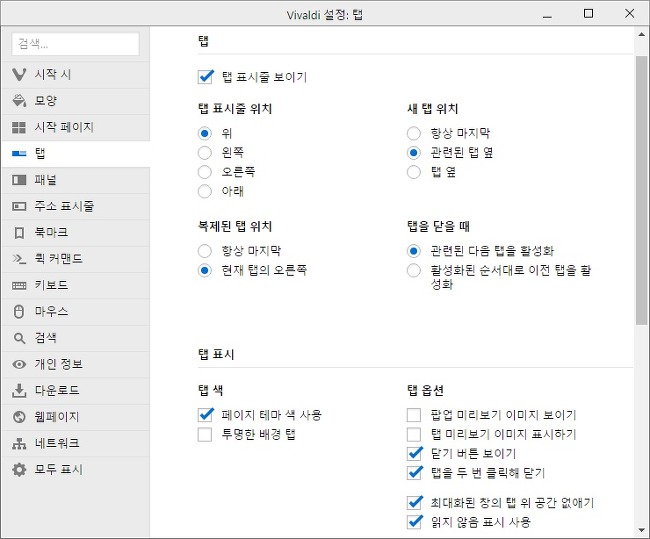Click the download icon for 다운로드

click(x=19, y=391)
